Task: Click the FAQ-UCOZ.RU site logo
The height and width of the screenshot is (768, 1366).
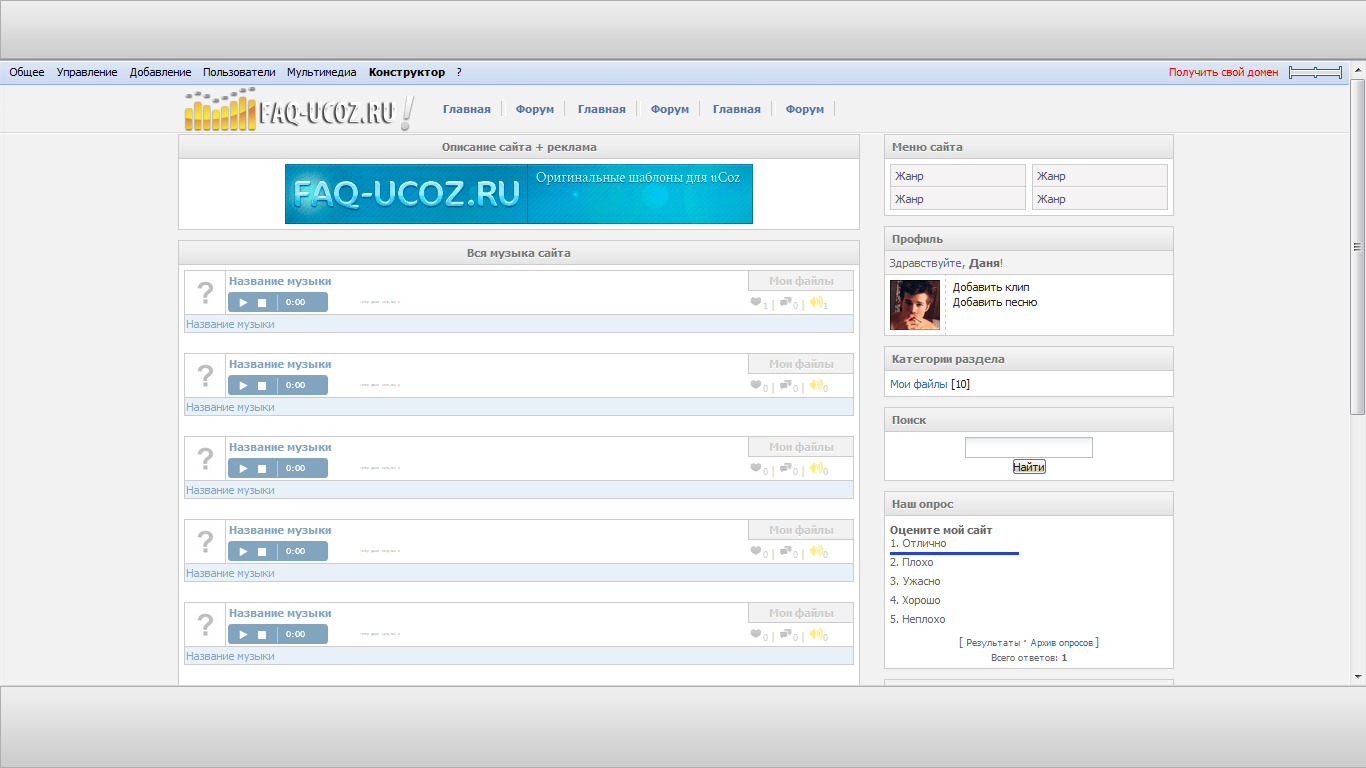Action: [x=299, y=110]
